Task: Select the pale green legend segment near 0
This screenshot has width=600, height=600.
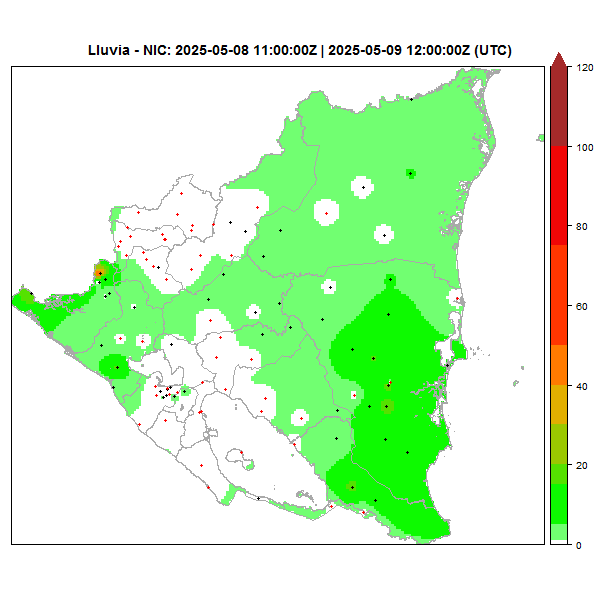Action: pyautogui.click(x=559, y=532)
